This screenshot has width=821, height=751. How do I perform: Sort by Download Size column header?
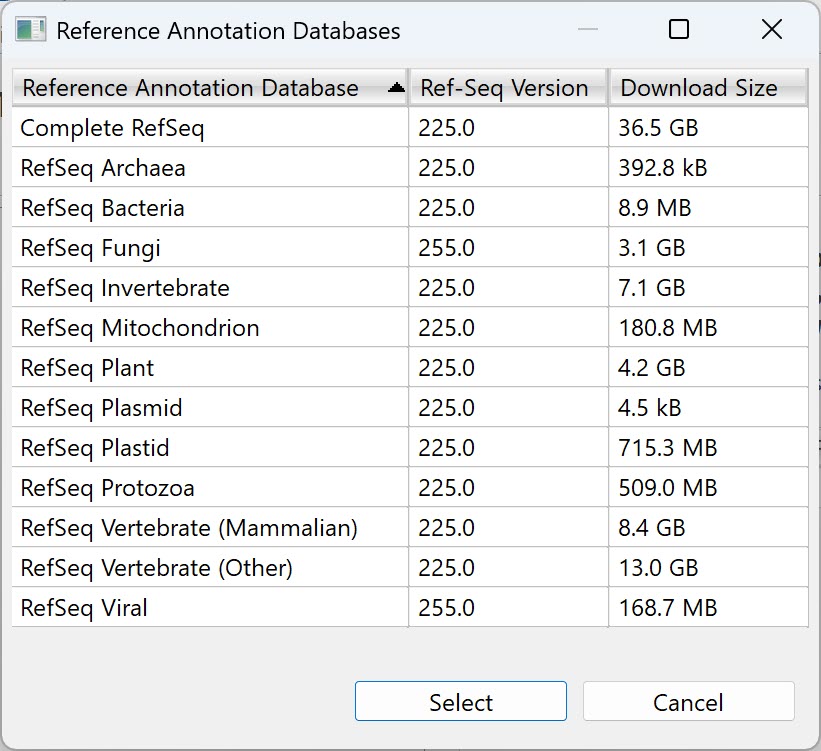pyautogui.click(x=708, y=88)
